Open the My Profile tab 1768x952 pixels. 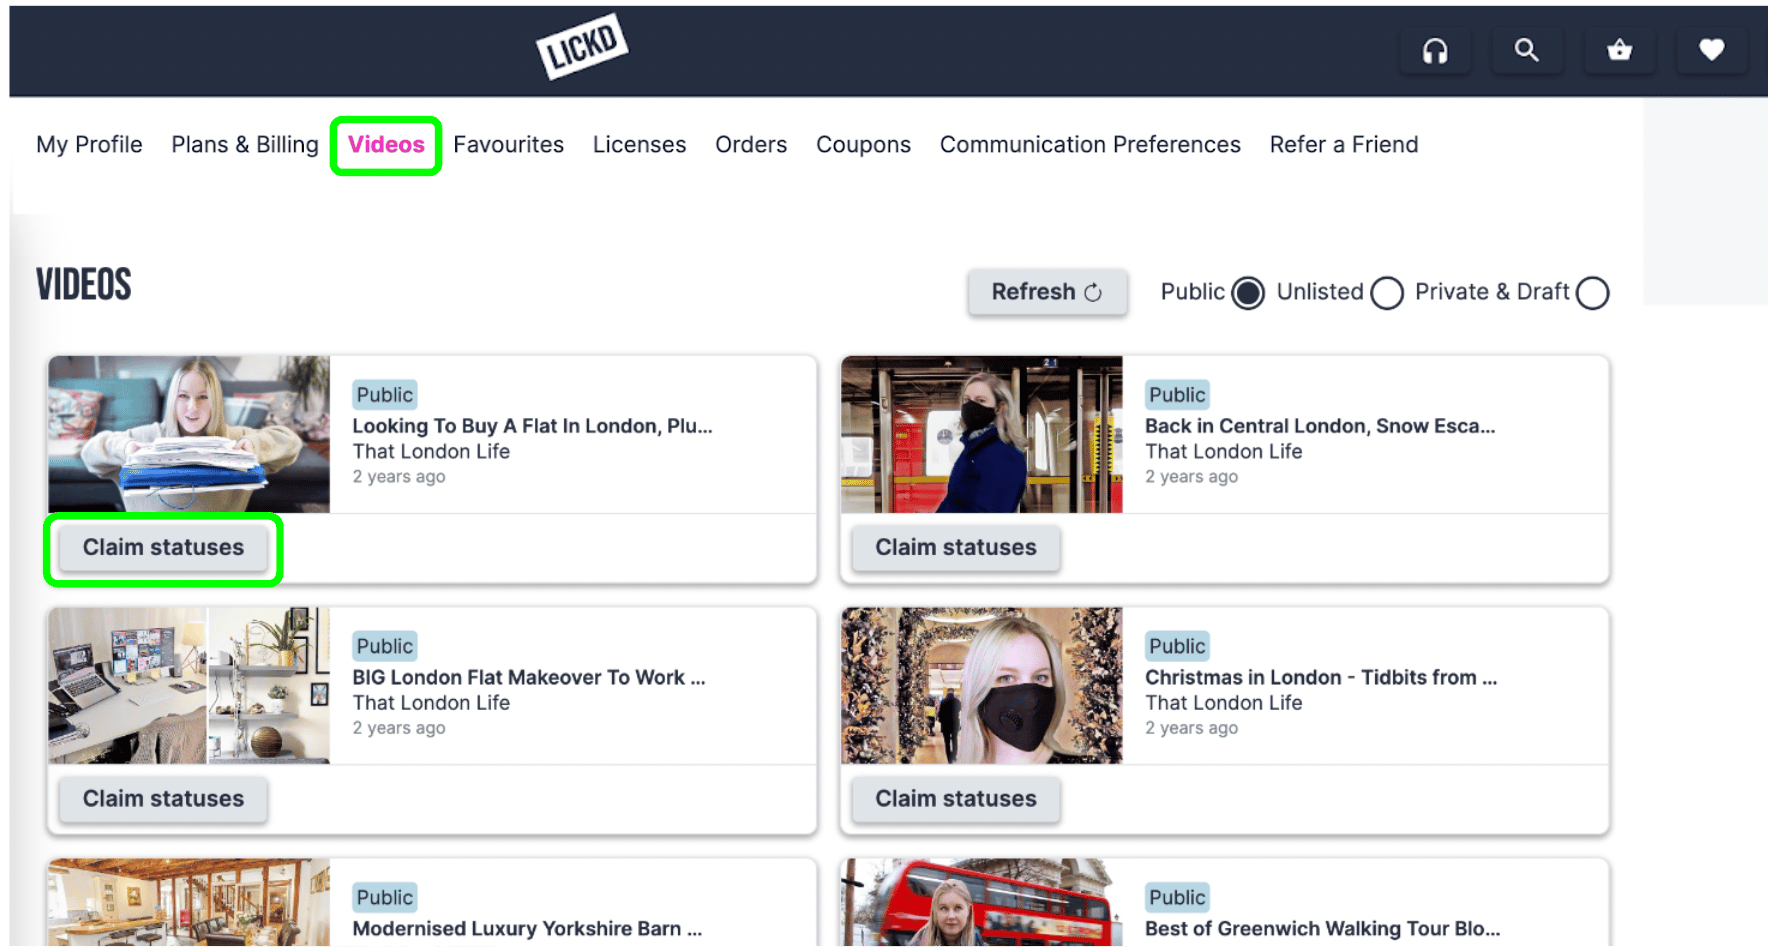coord(89,145)
